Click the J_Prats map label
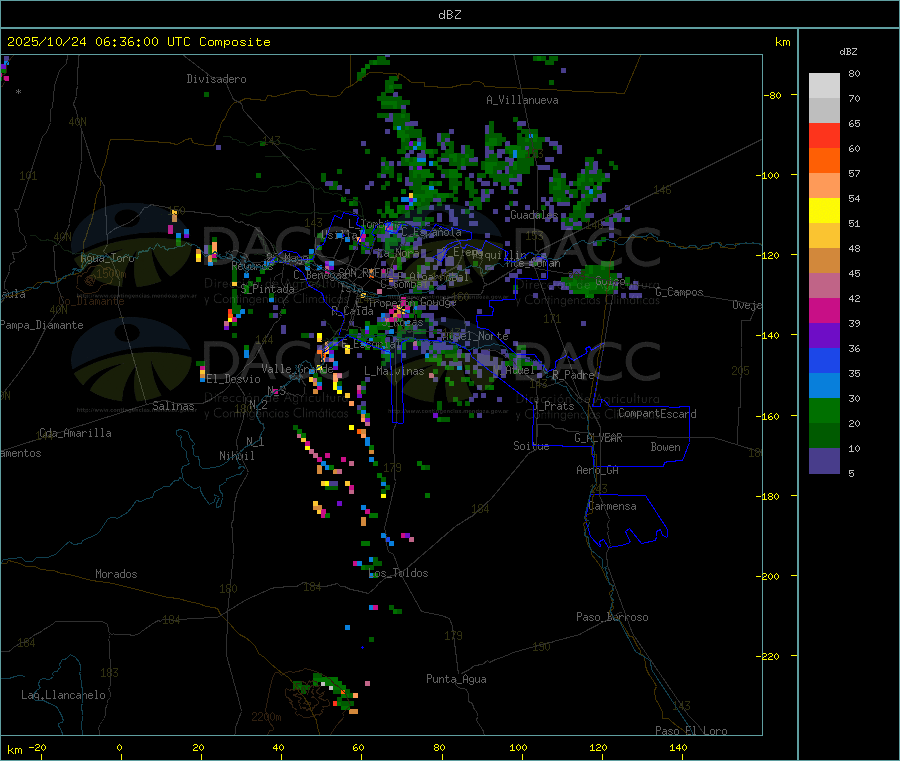 pos(553,406)
